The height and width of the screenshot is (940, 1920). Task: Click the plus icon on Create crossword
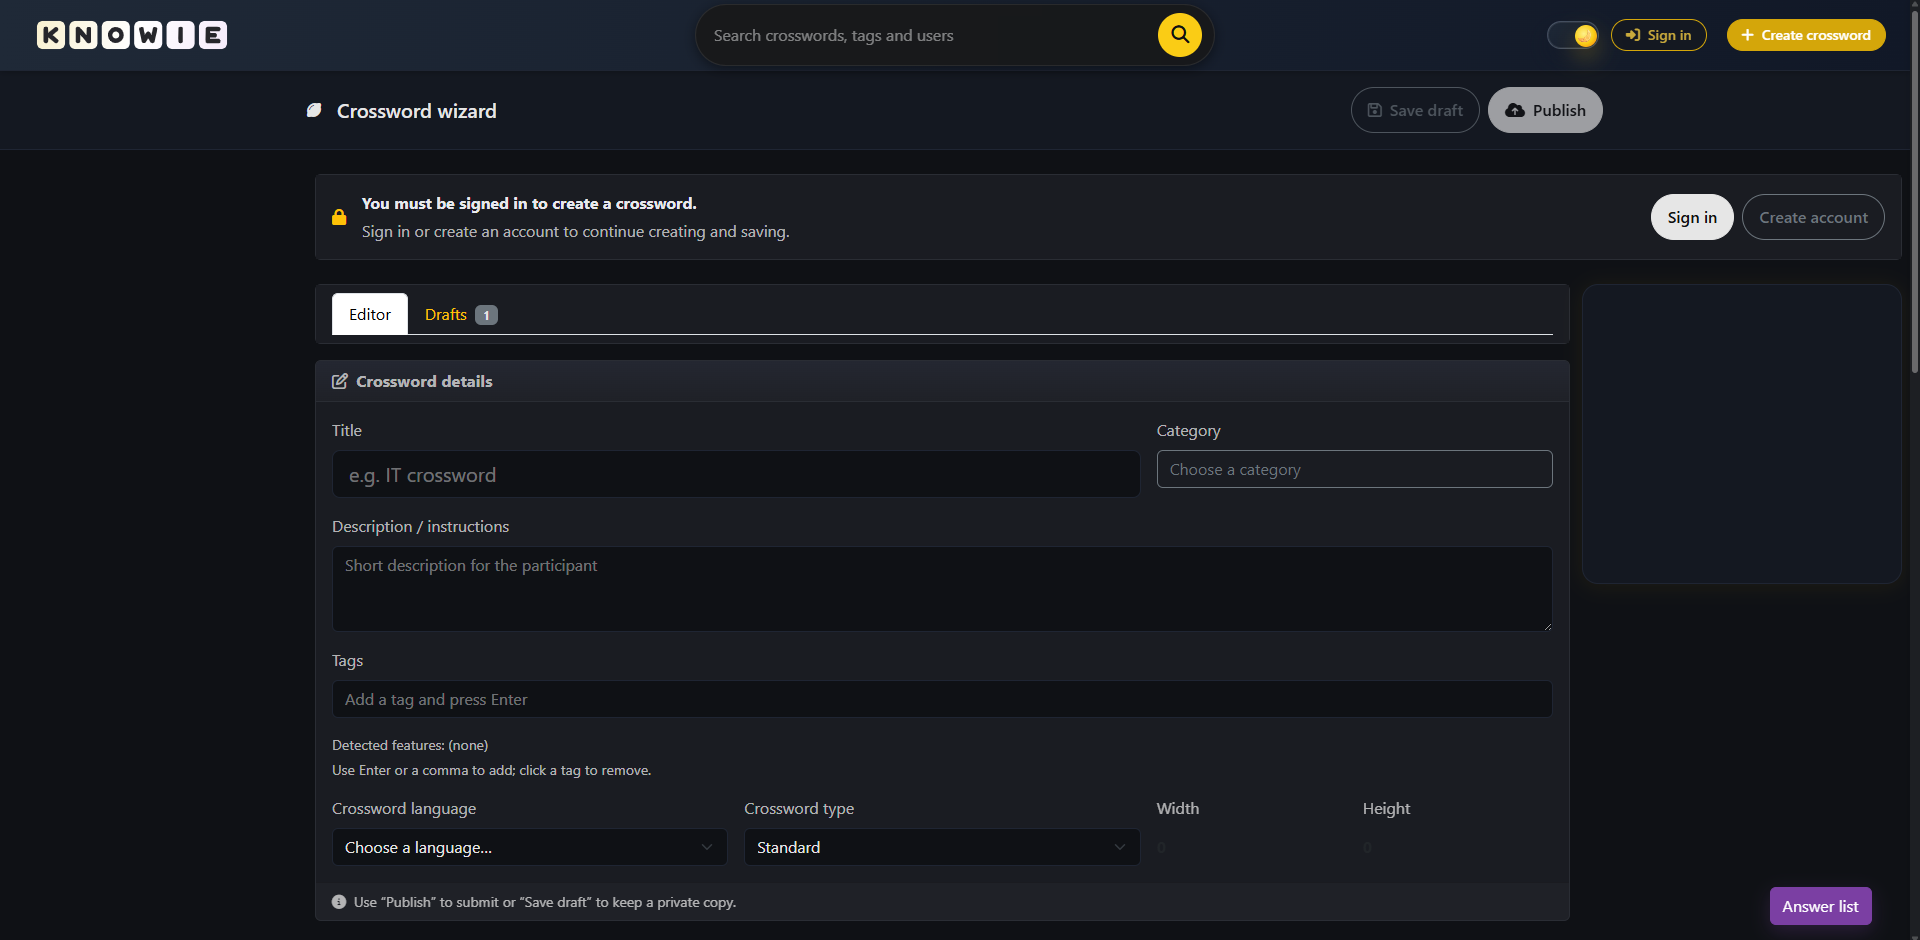pos(1747,35)
